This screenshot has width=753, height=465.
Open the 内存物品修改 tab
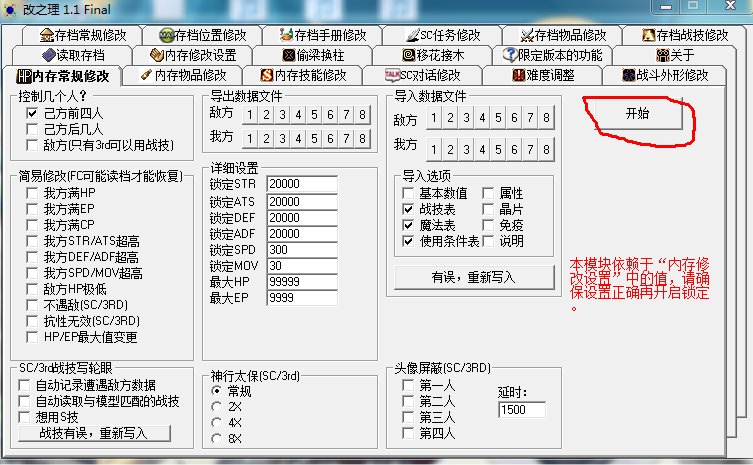184,75
